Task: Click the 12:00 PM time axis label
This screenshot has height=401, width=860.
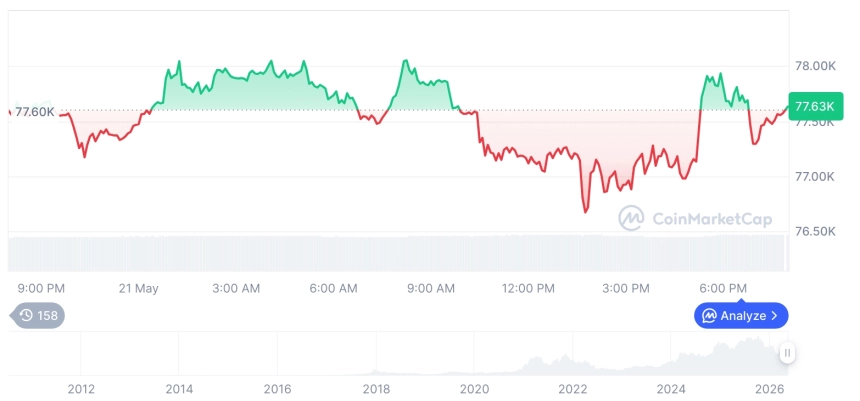Action: pos(528,289)
